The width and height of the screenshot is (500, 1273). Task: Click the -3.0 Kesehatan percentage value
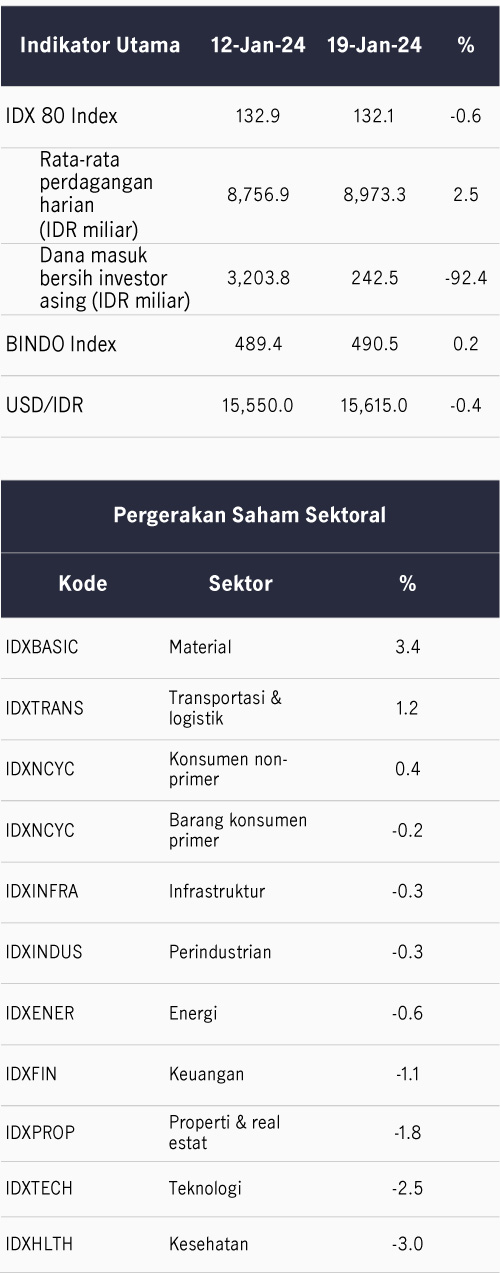pyautogui.click(x=408, y=1244)
